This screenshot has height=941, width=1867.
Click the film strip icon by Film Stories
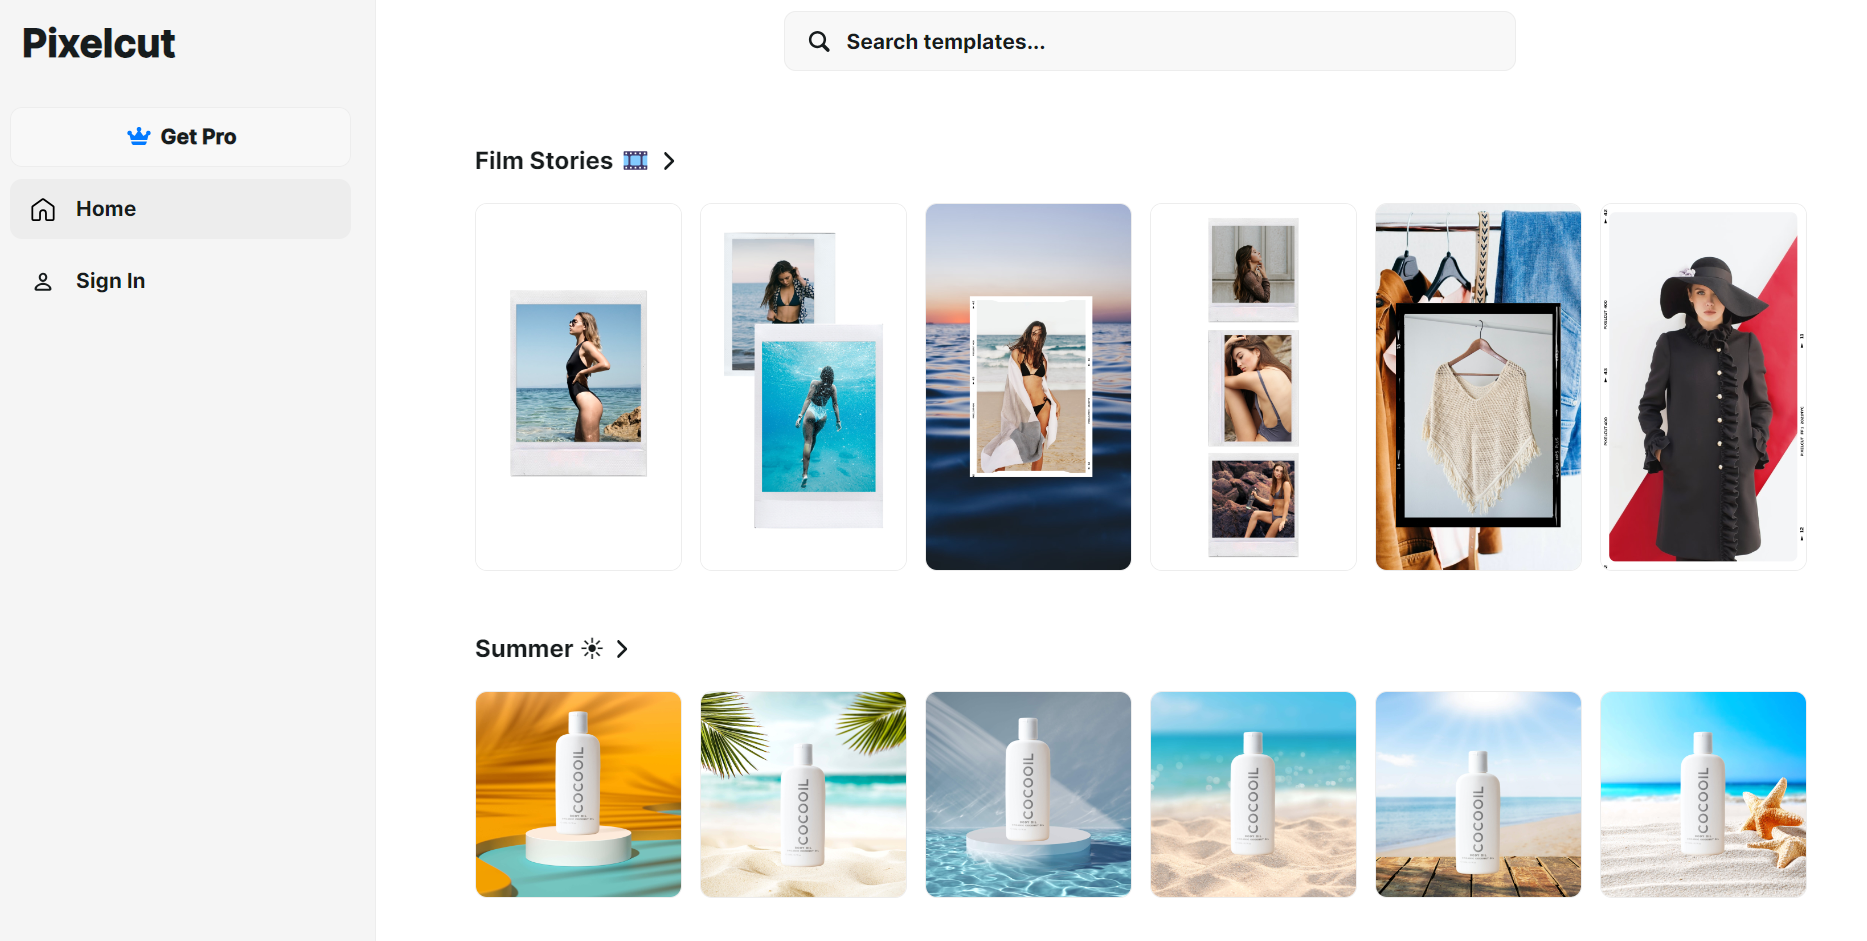tap(635, 161)
